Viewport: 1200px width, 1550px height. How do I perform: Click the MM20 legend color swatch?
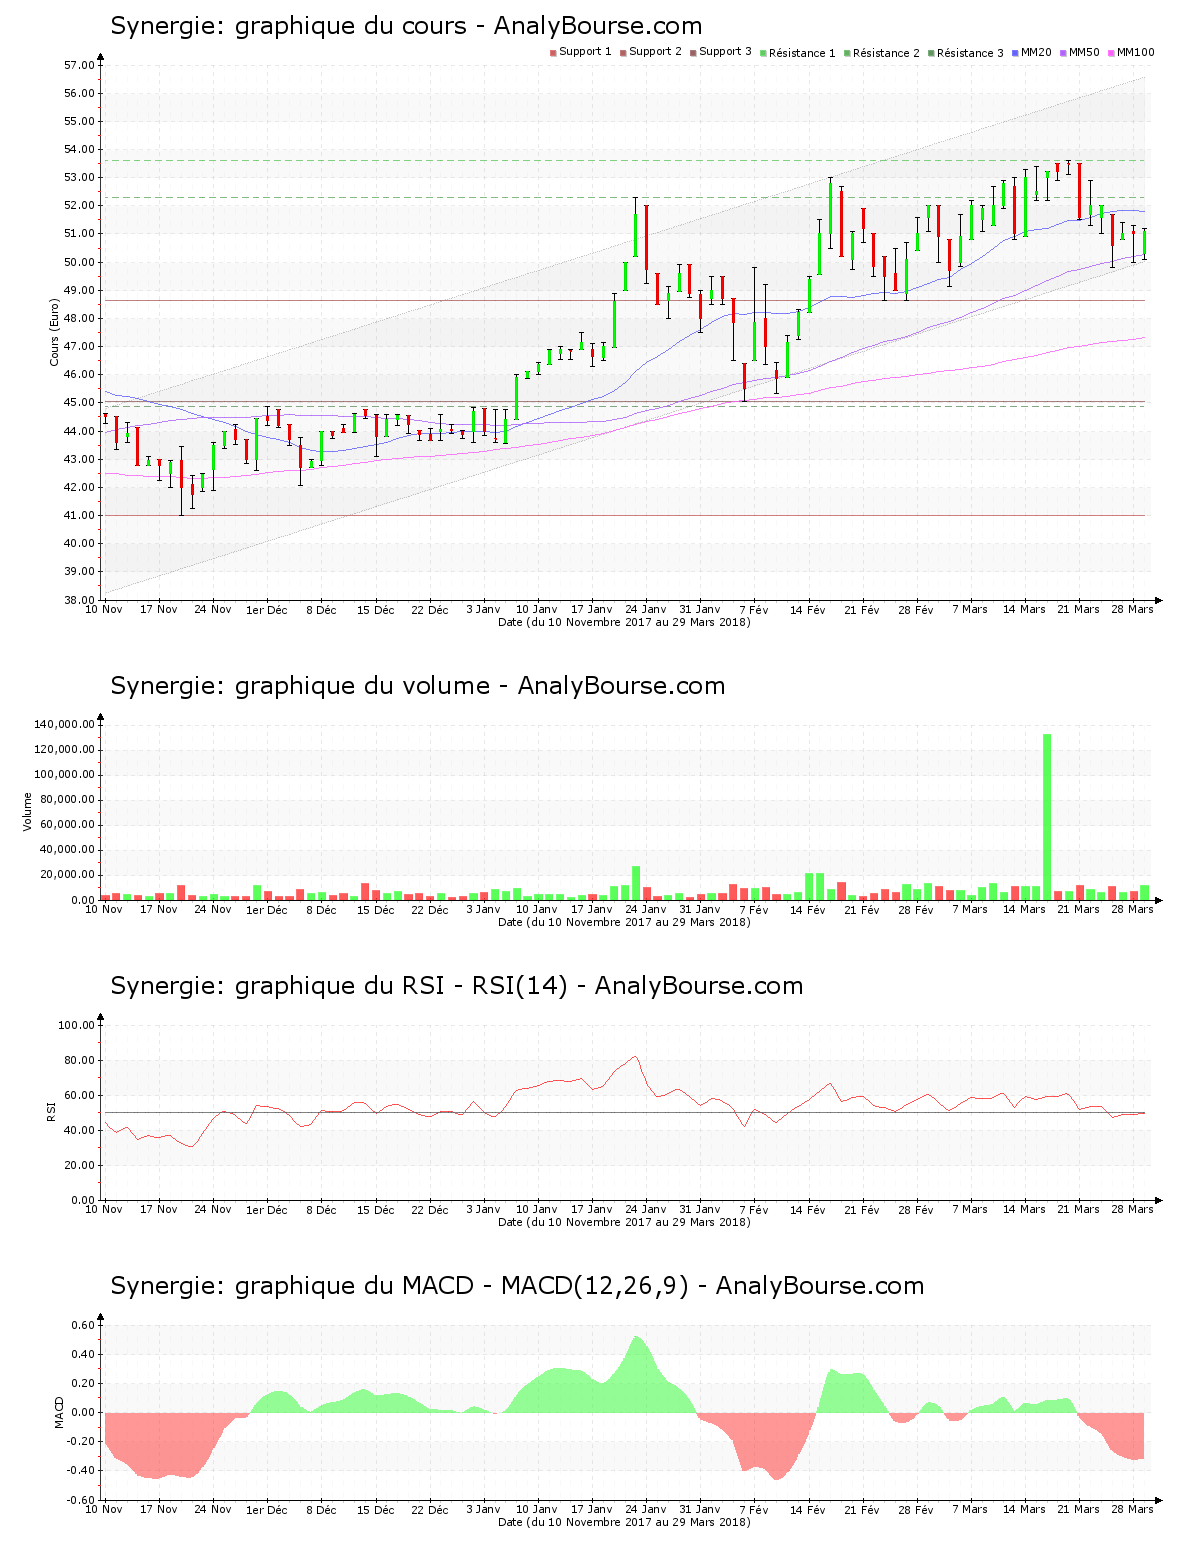pos(1015,53)
